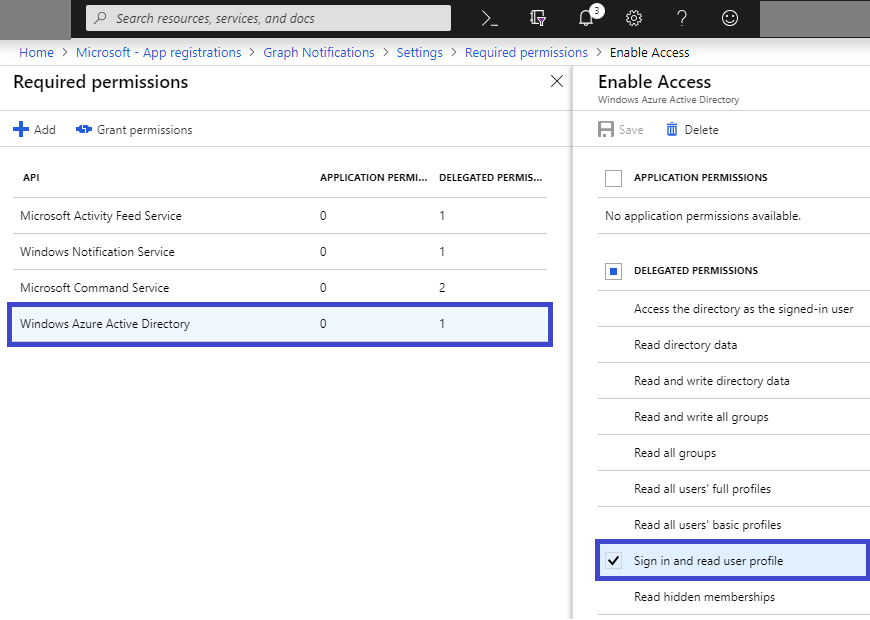Image resolution: width=870 pixels, height=620 pixels.
Task: Toggle the Application Permissions checkbox
Action: pyautogui.click(x=614, y=178)
